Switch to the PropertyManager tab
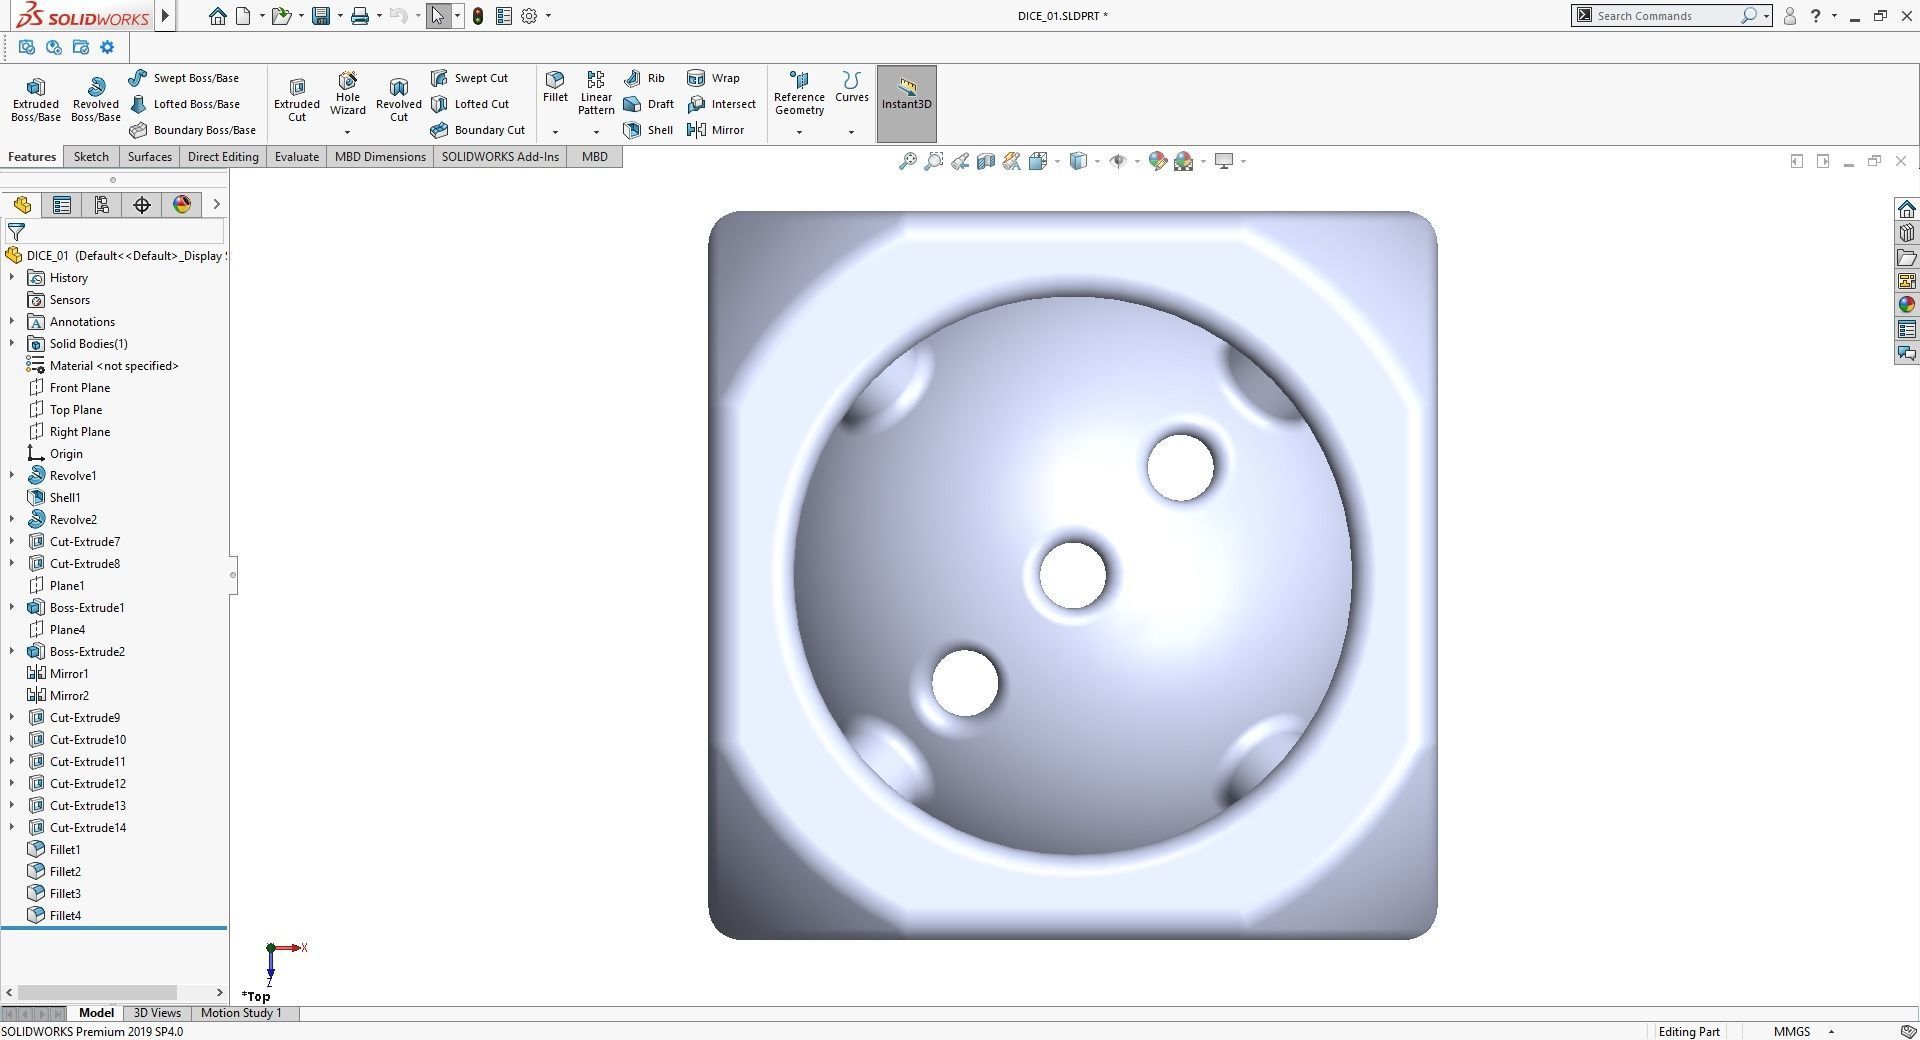 click(62, 205)
